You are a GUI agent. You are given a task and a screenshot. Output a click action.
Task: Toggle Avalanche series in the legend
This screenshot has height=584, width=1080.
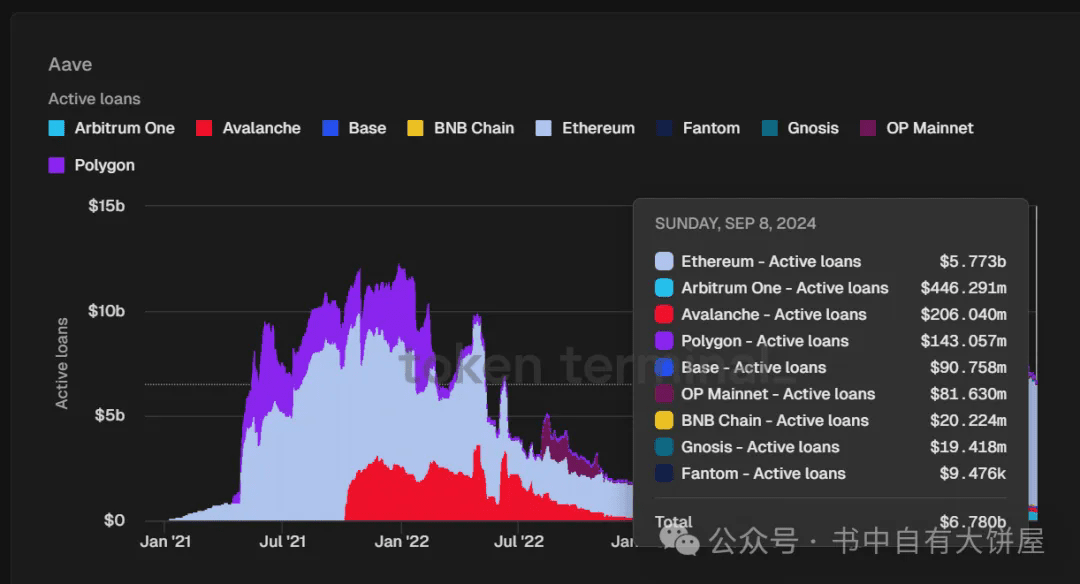pos(248,128)
